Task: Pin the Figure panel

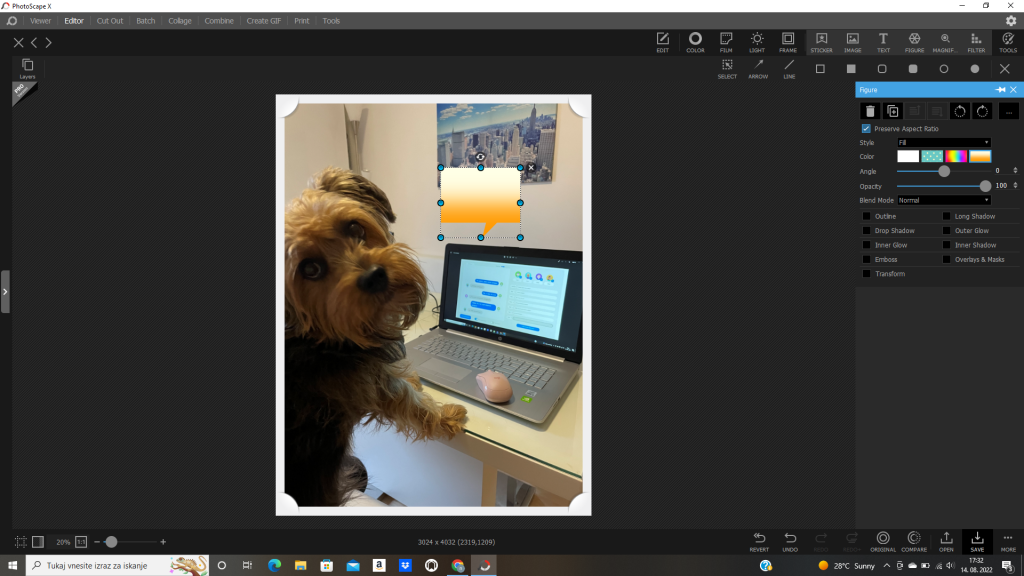Action: tap(1000, 89)
